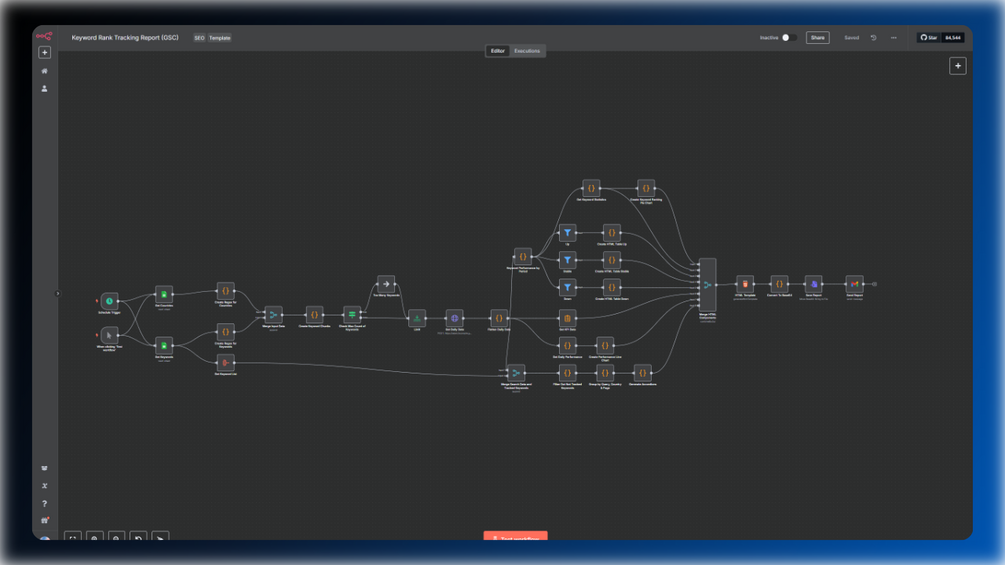The width and height of the screenshot is (1005, 565).
Task: Click the sidebar plus create button
Action: click(44, 53)
